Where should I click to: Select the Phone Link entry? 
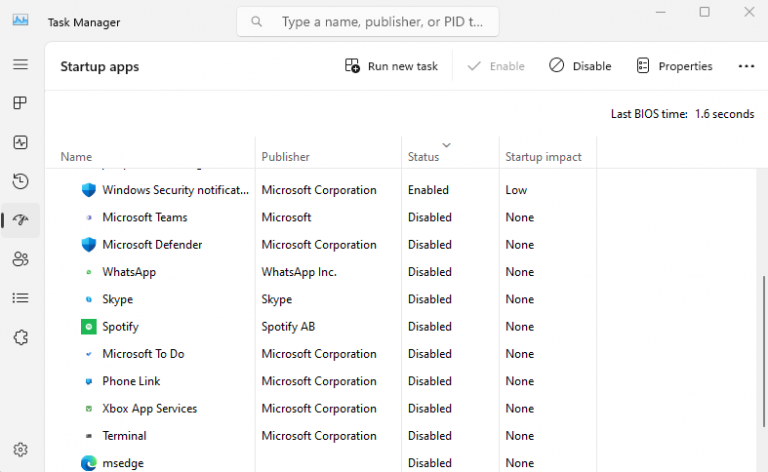coord(131,381)
